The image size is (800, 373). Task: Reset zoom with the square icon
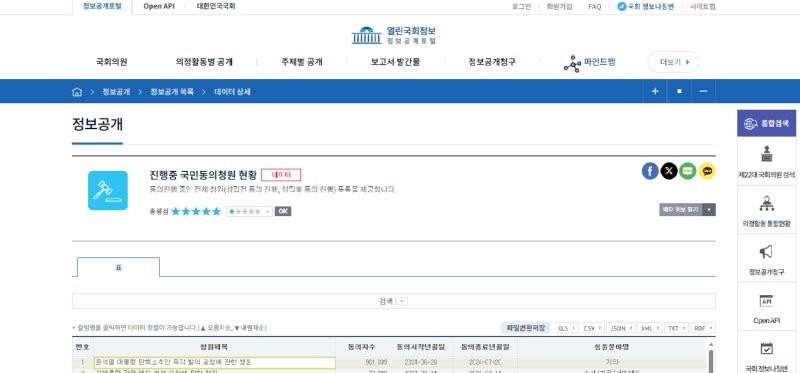pyautogui.click(x=679, y=91)
